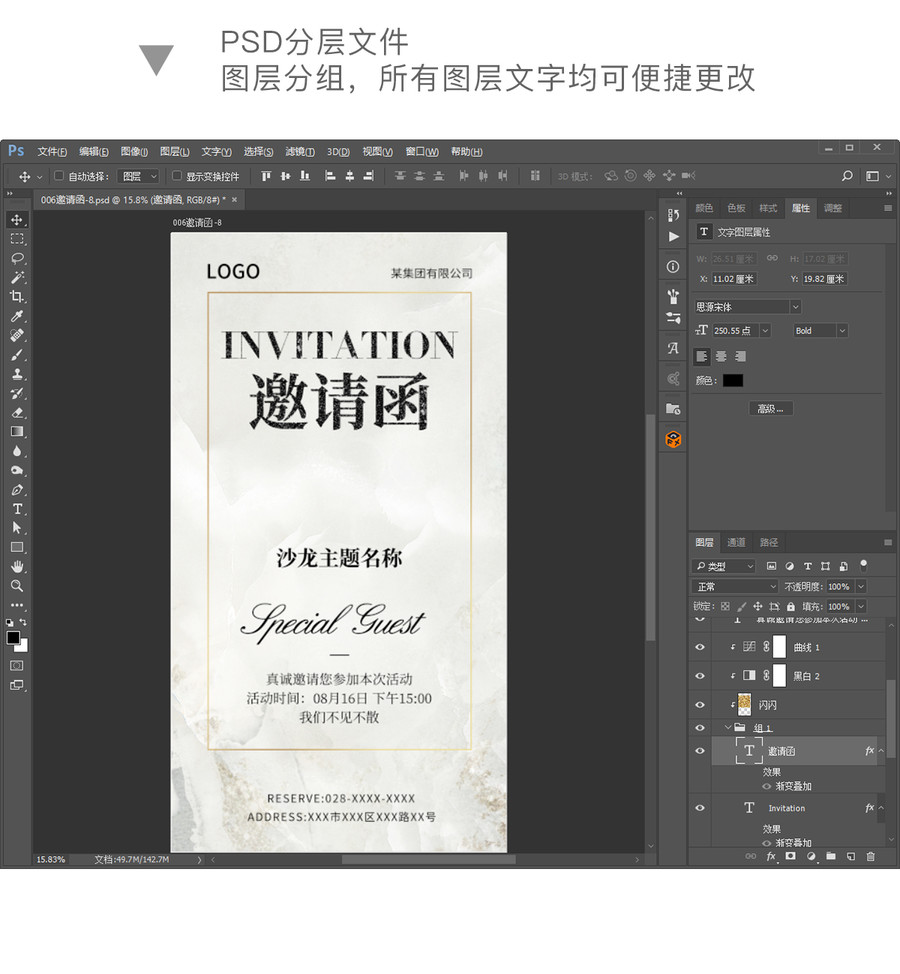Click the X position 11.02 厘米 field
Image resolution: width=900 pixels, height=974 pixels.
734,279
